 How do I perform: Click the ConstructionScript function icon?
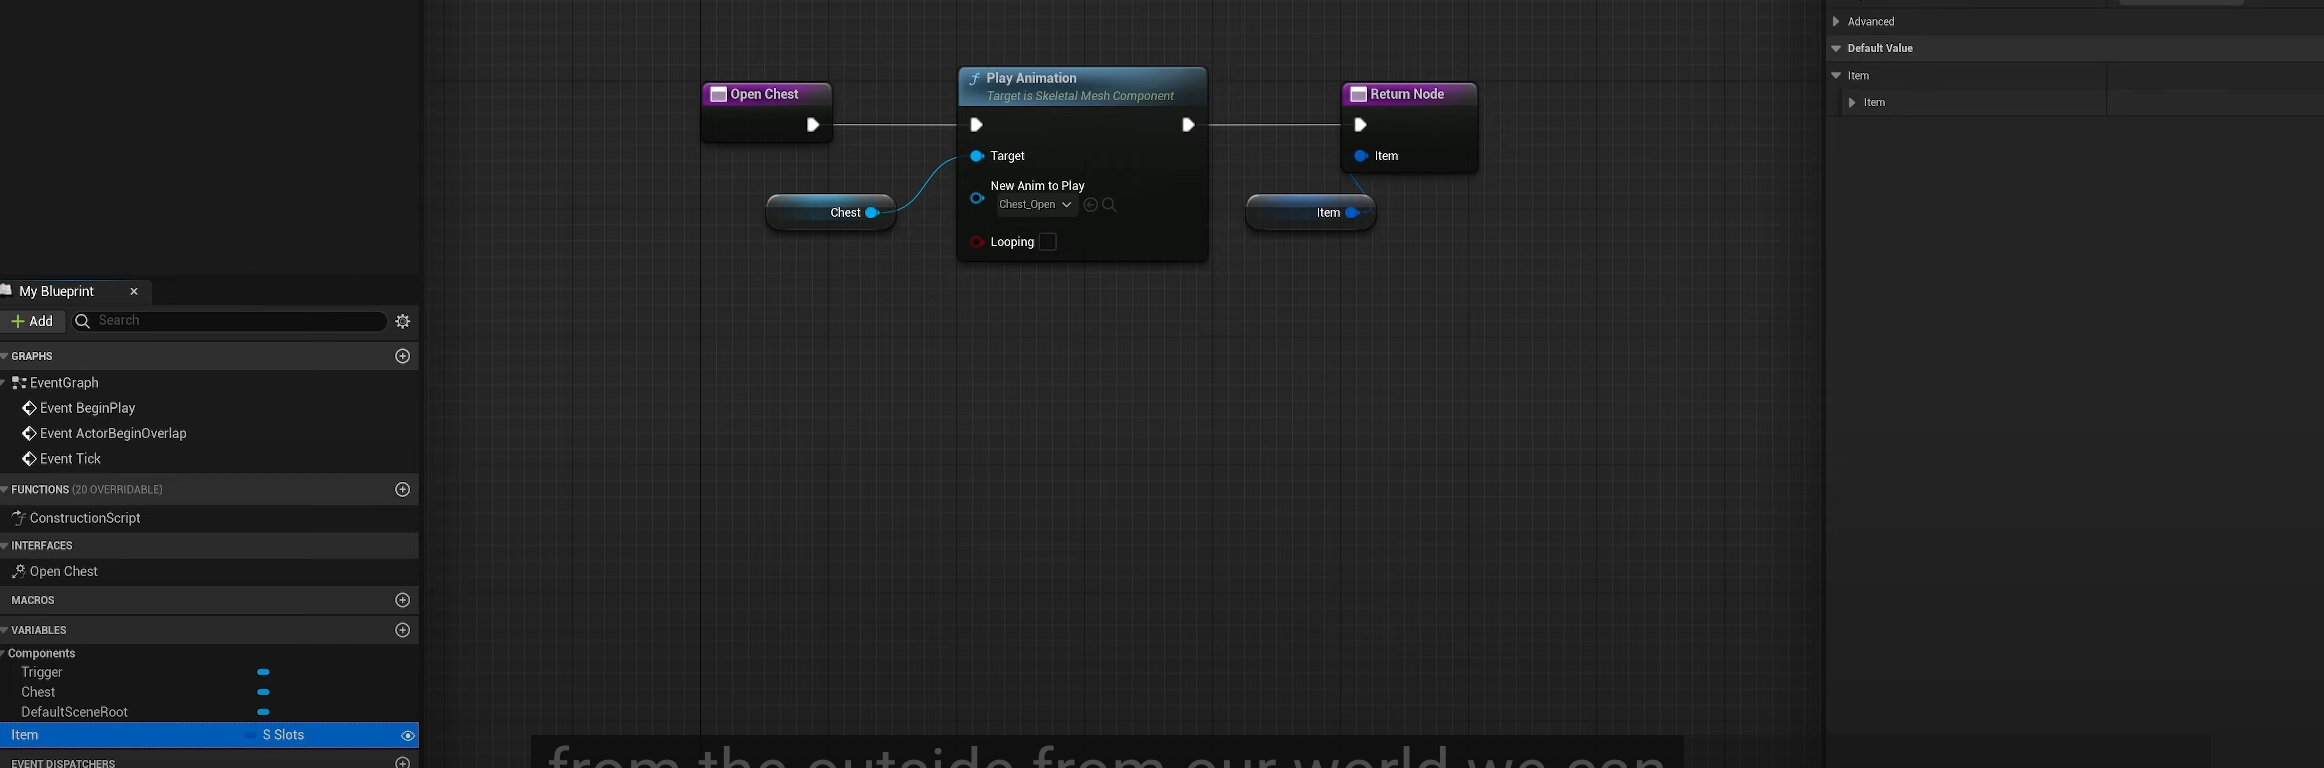pos(18,518)
